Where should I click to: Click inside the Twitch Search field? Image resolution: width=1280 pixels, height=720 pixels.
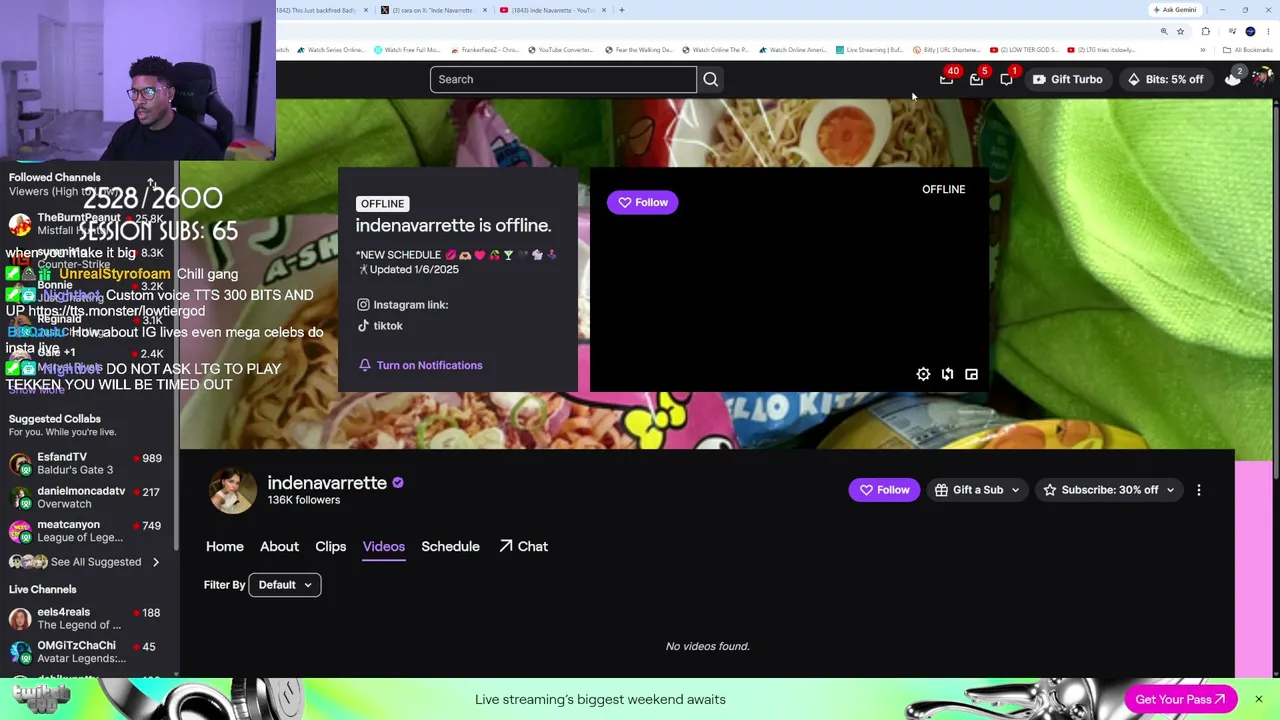pos(563,79)
